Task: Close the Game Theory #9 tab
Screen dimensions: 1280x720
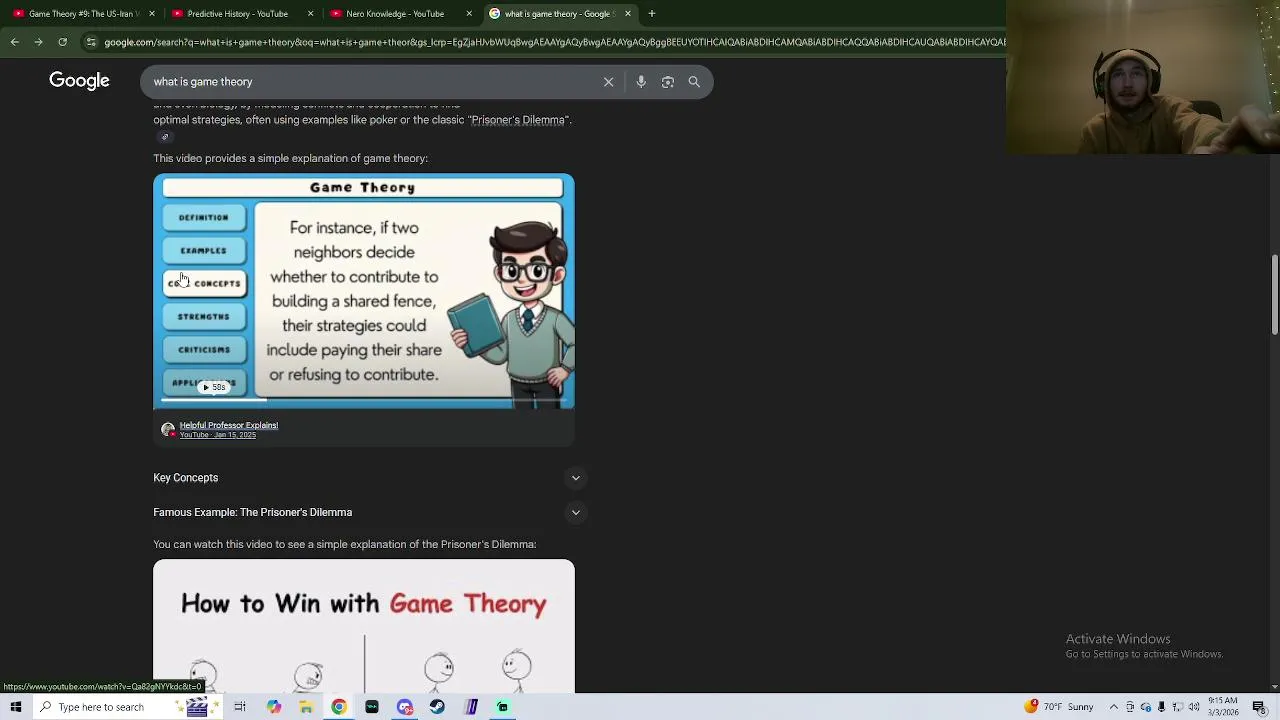Action: [152, 14]
